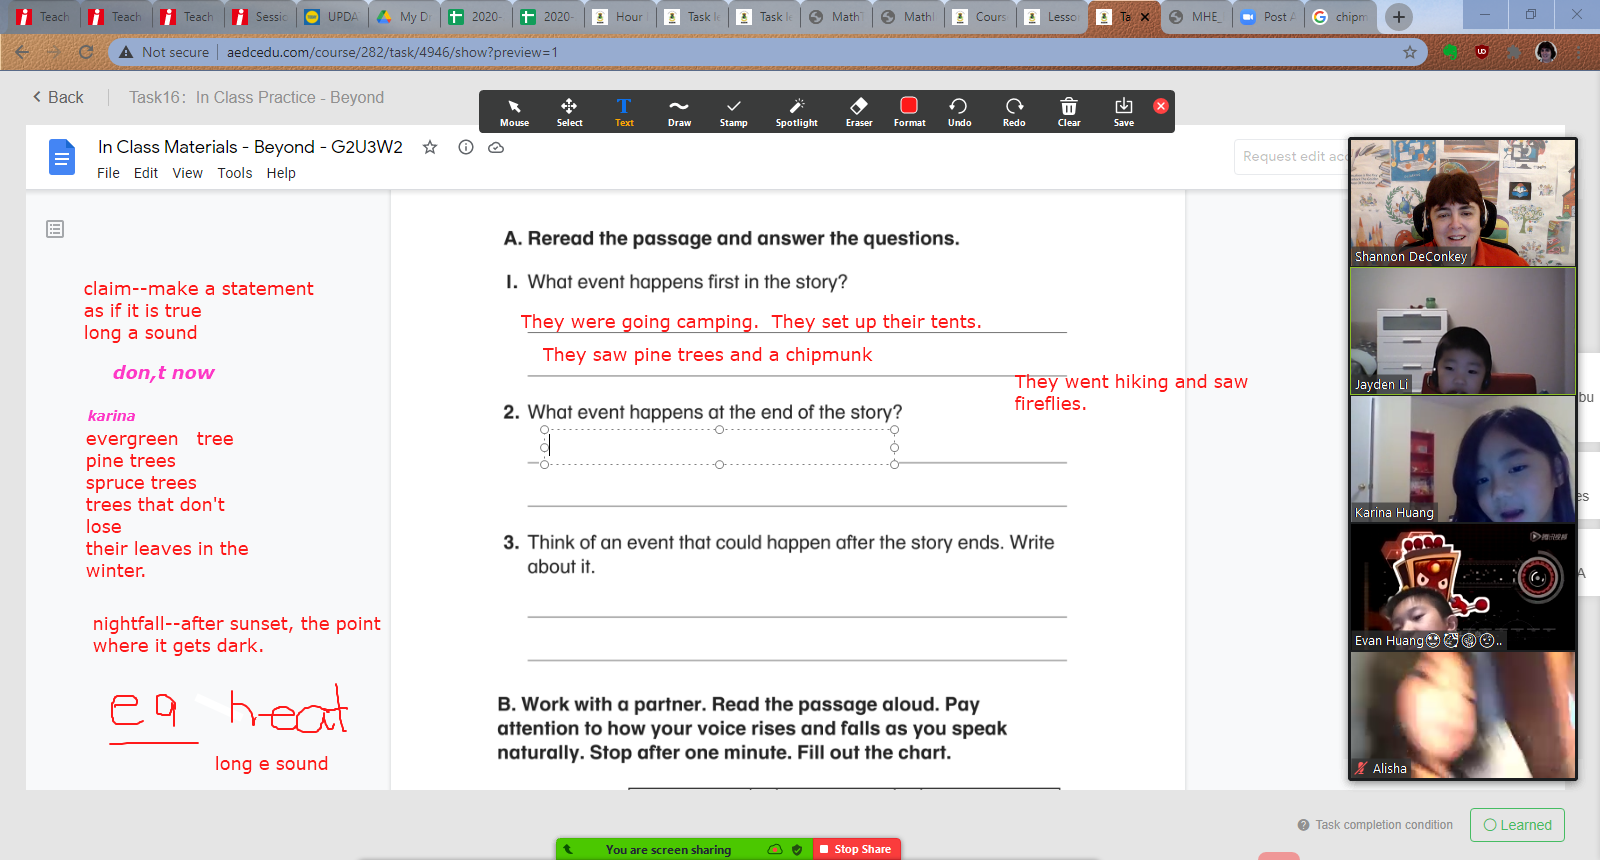
Task: Select Alisha's video tile
Action: click(x=1463, y=715)
